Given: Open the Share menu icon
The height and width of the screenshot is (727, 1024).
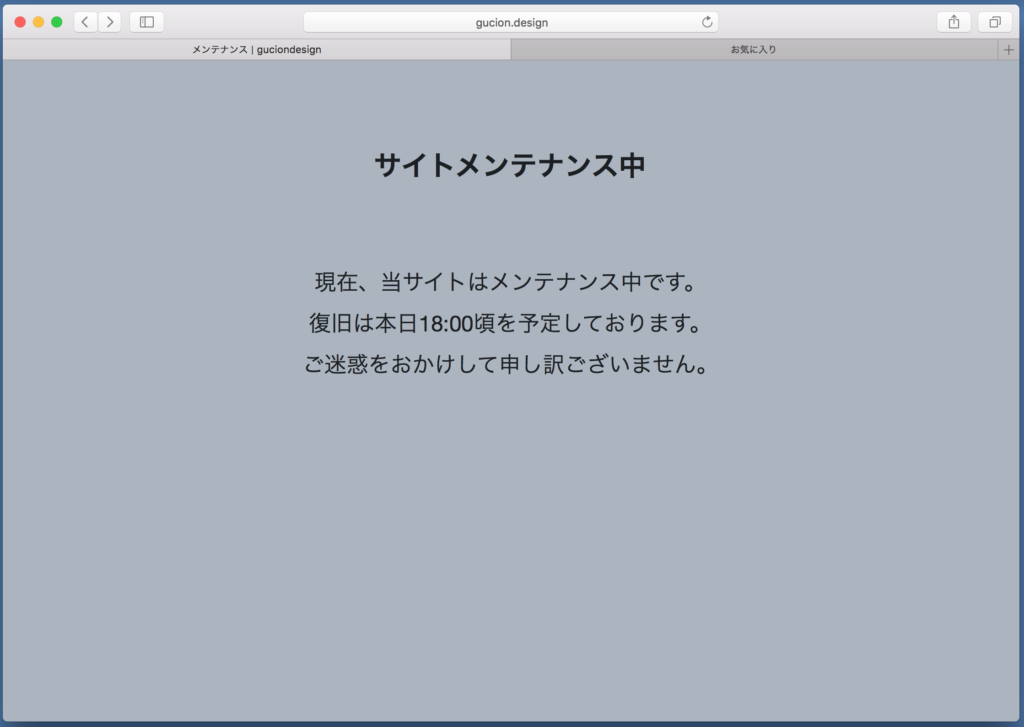Looking at the screenshot, I should click(x=953, y=22).
